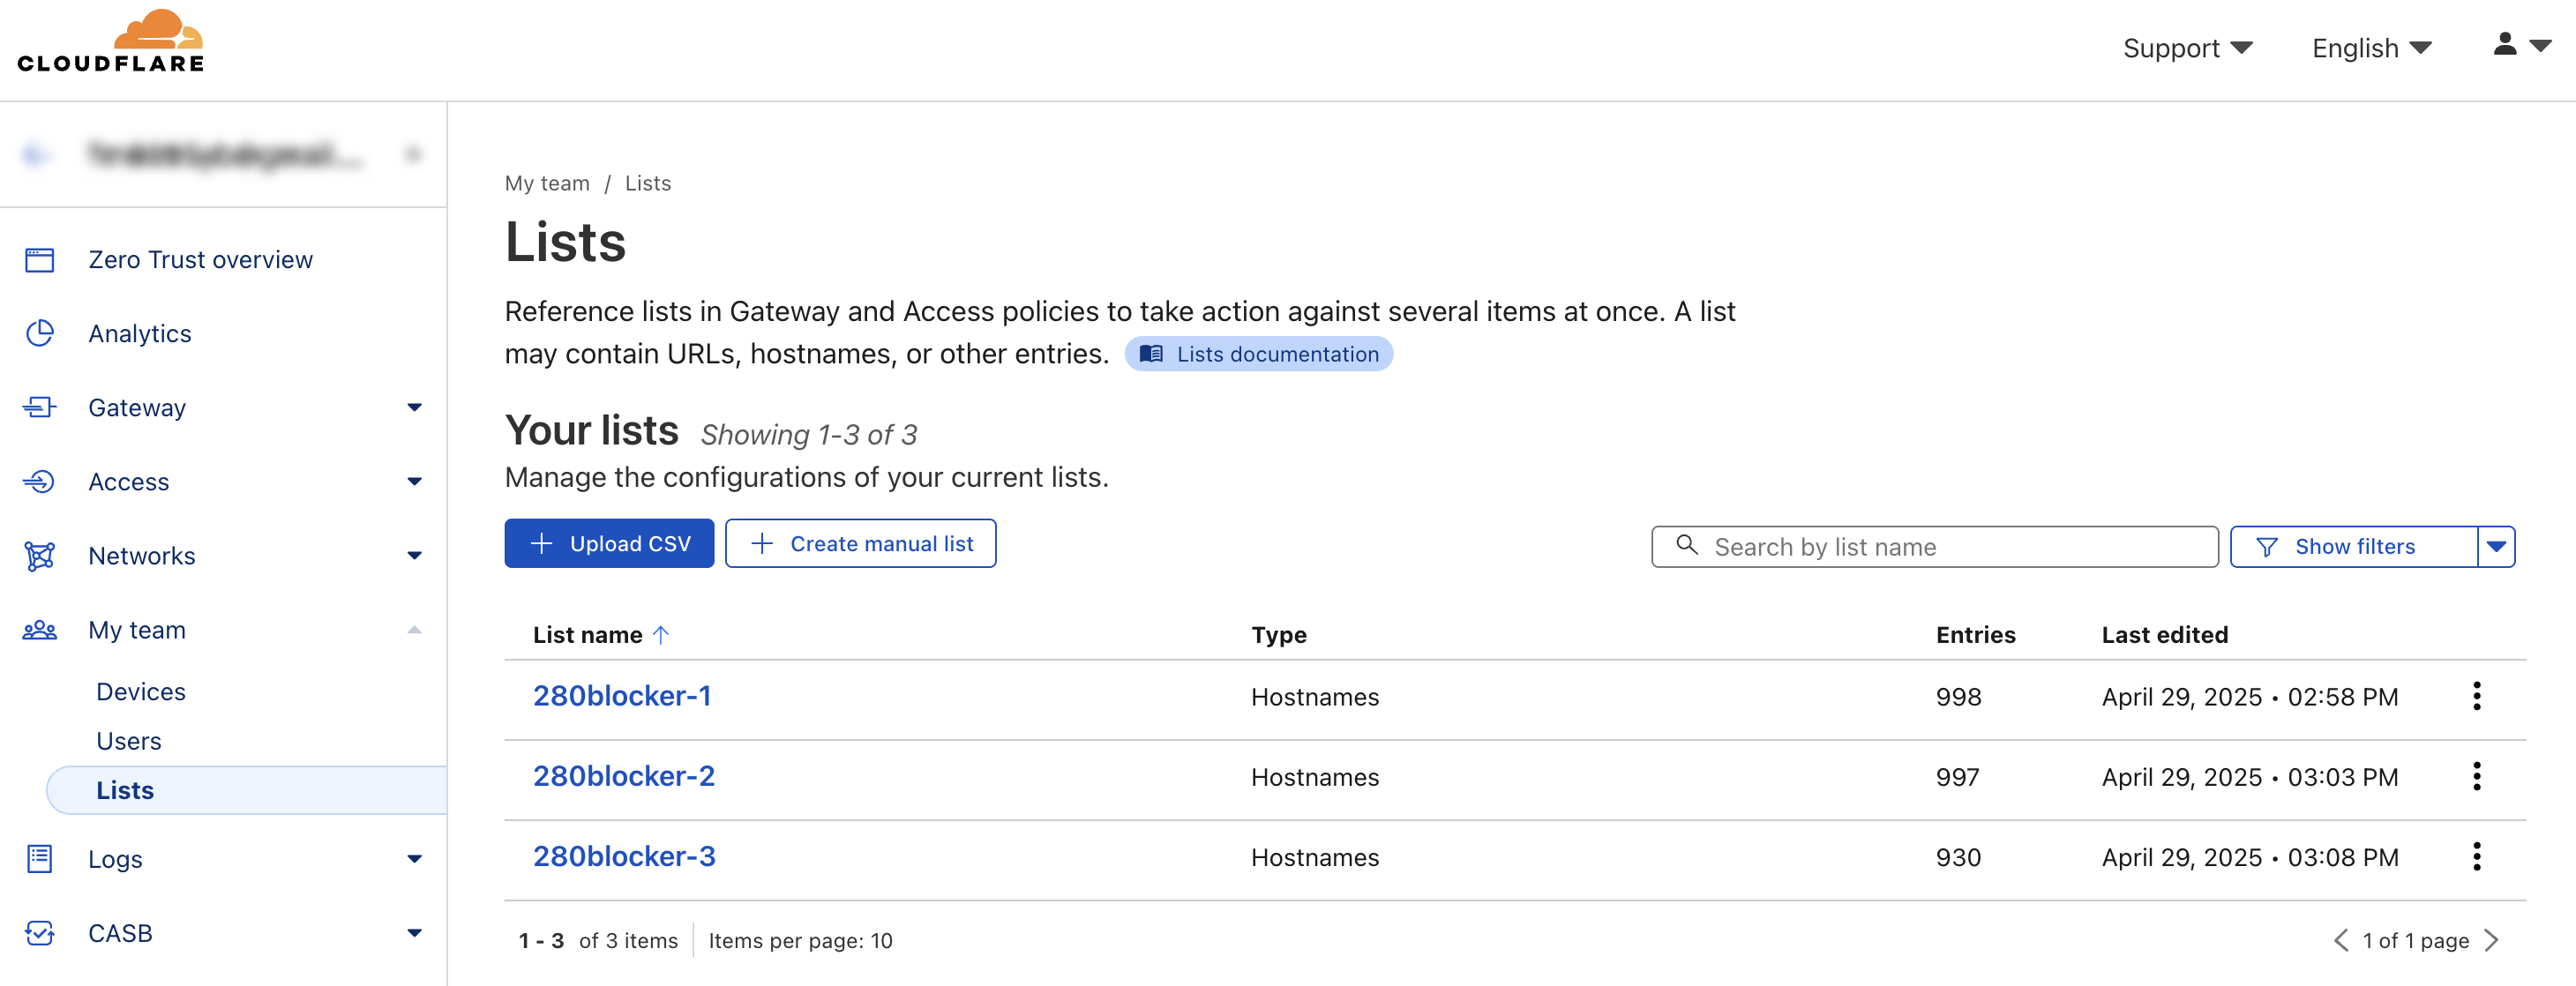Image resolution: width=2576 pixels, height=986 pixels.
Task: Go to the previous page arrow
Action: tap(2340, 940)
